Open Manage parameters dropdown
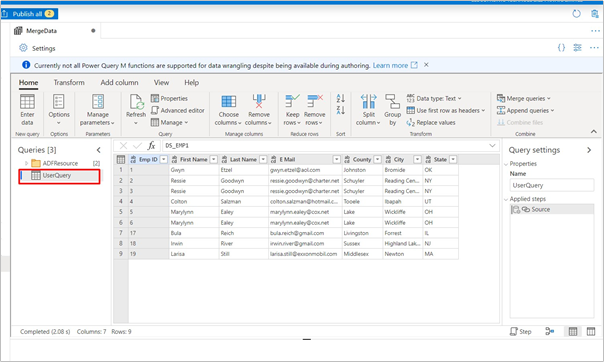The image size is (604, 362). pos(97,110)
